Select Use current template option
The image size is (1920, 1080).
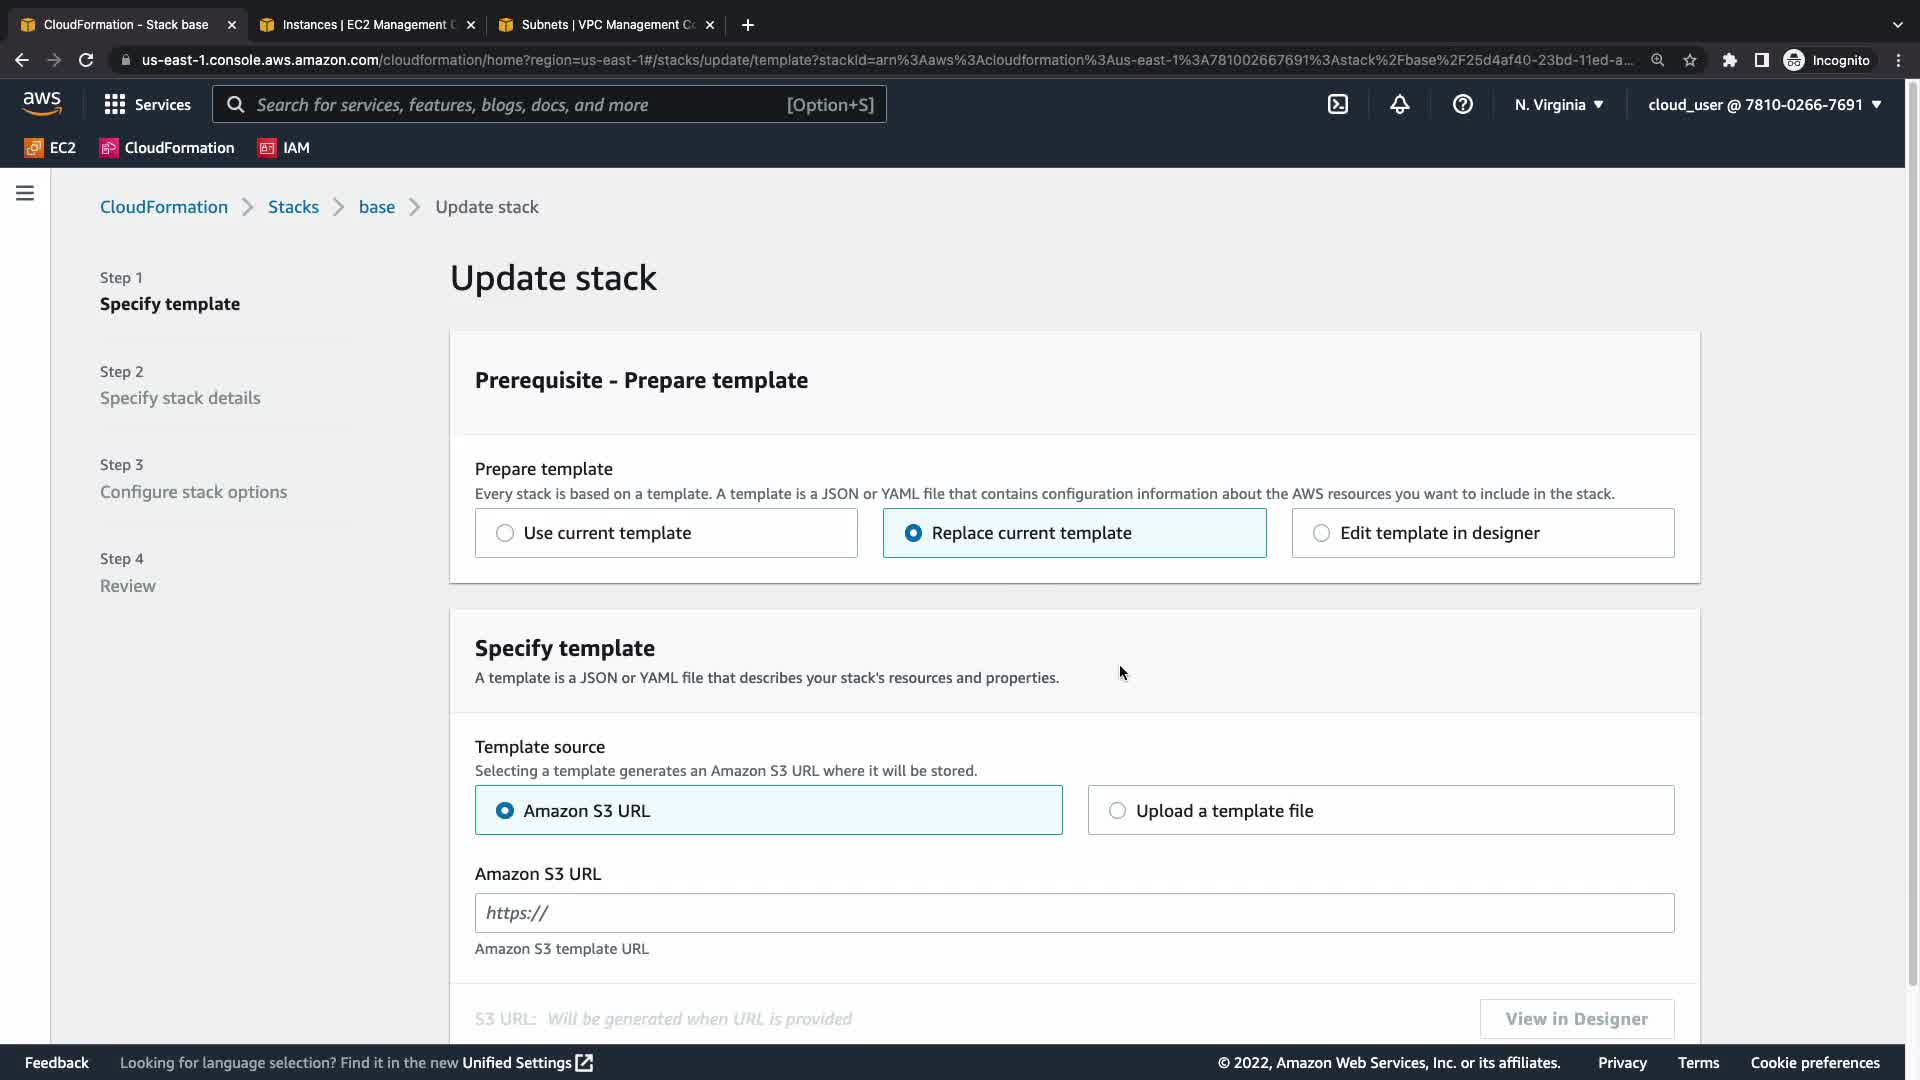[x=505, y=533]
